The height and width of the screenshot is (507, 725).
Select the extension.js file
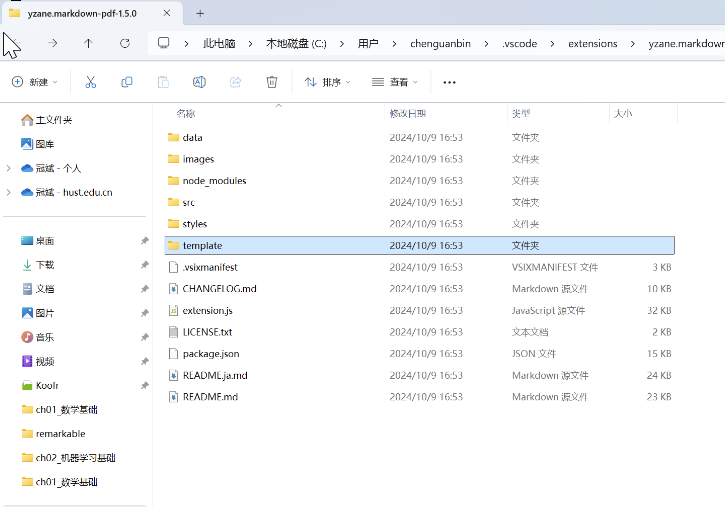point(419,311)
